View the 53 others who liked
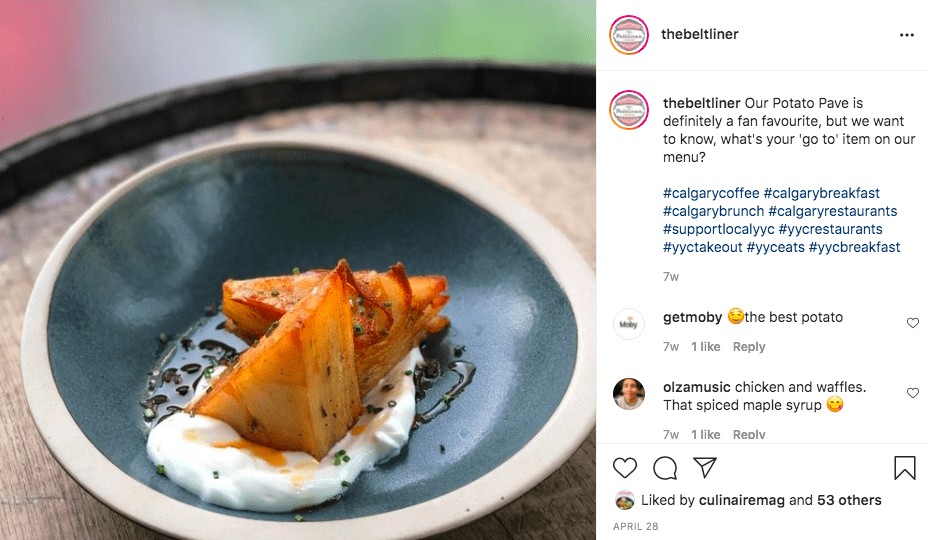The width and height of the screenshot is (928, 540). (849, 500)
